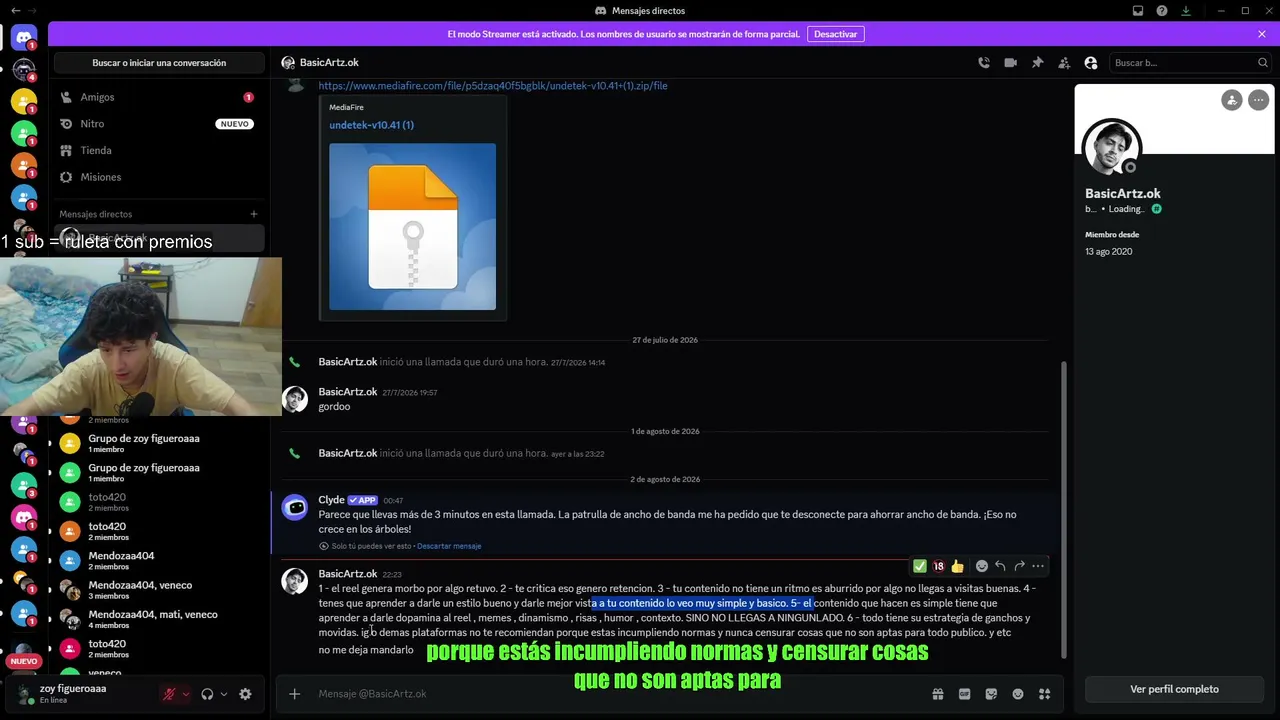
Task: Open the help question mark icon
Action: (1162, 10)
